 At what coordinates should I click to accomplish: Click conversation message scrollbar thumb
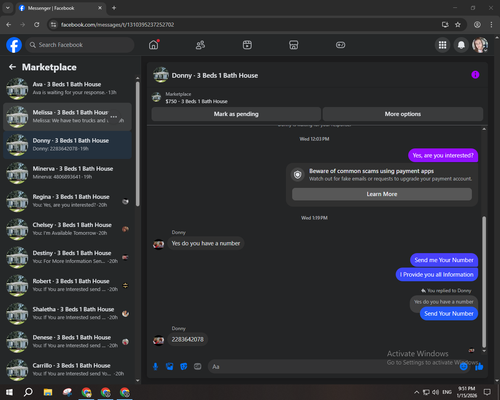coord(484,282)
